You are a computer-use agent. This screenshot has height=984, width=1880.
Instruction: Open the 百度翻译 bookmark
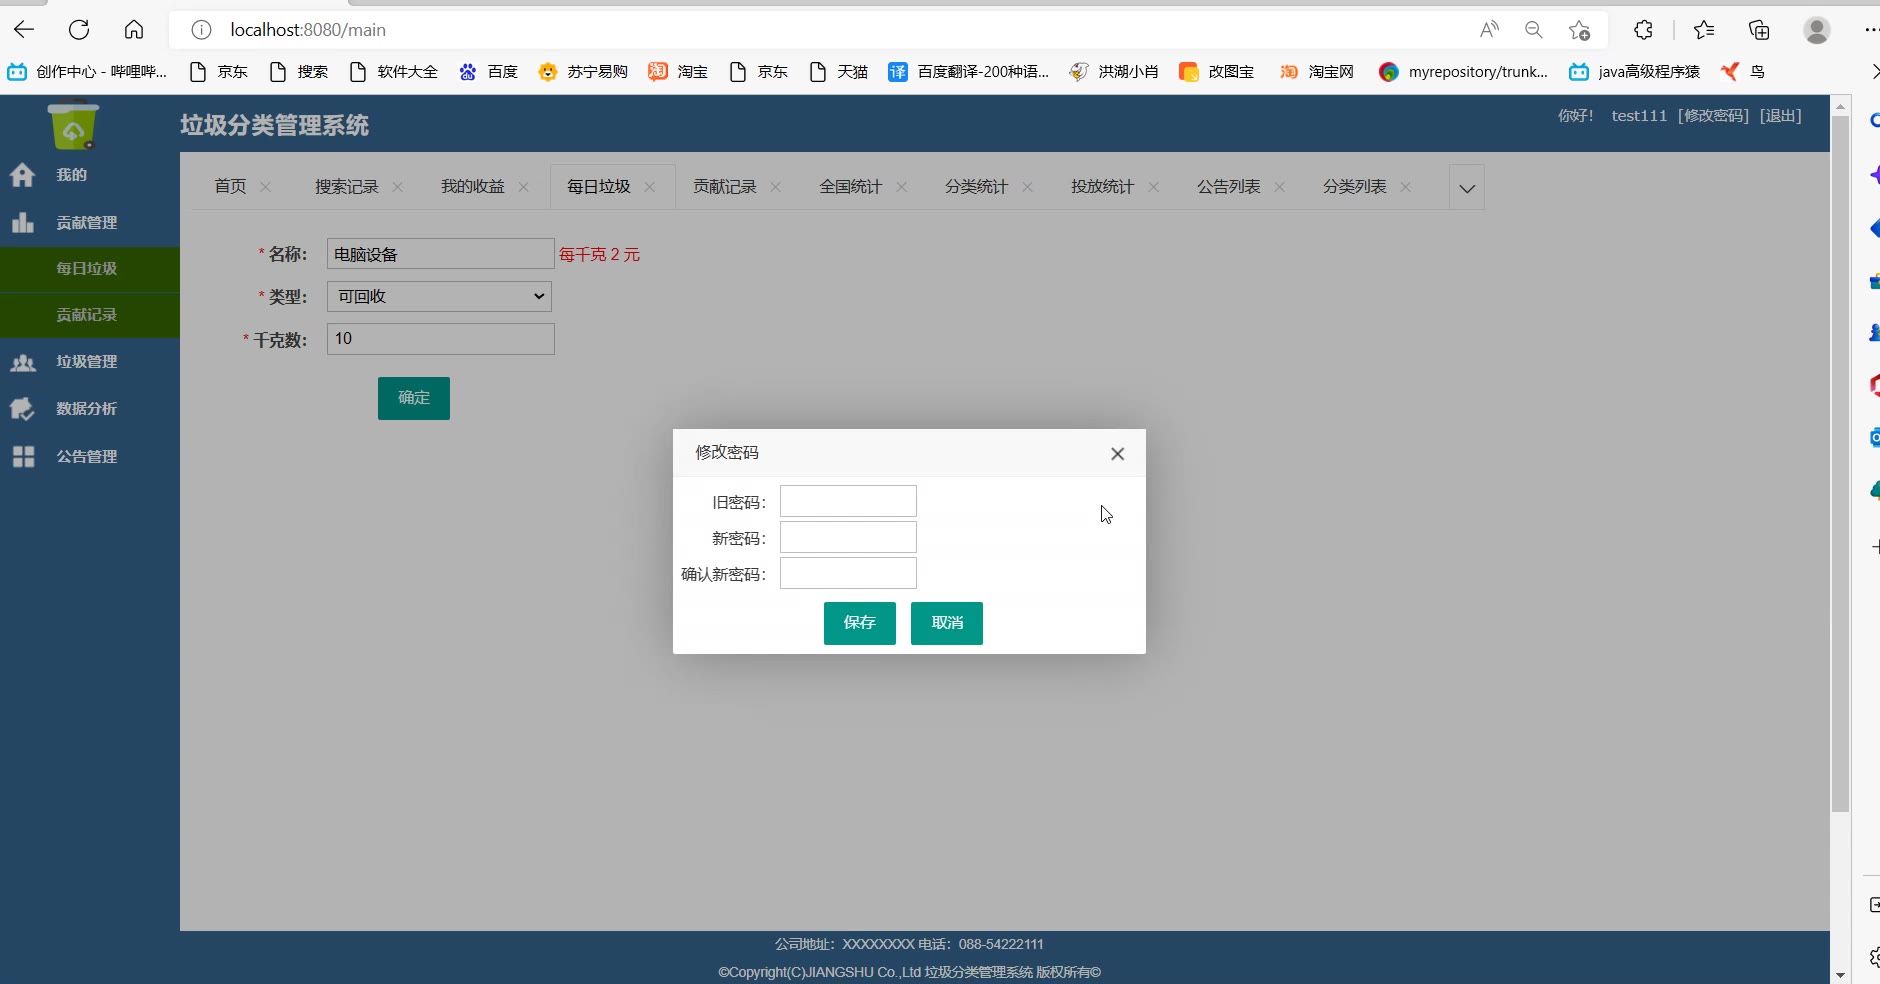point(969,72)
